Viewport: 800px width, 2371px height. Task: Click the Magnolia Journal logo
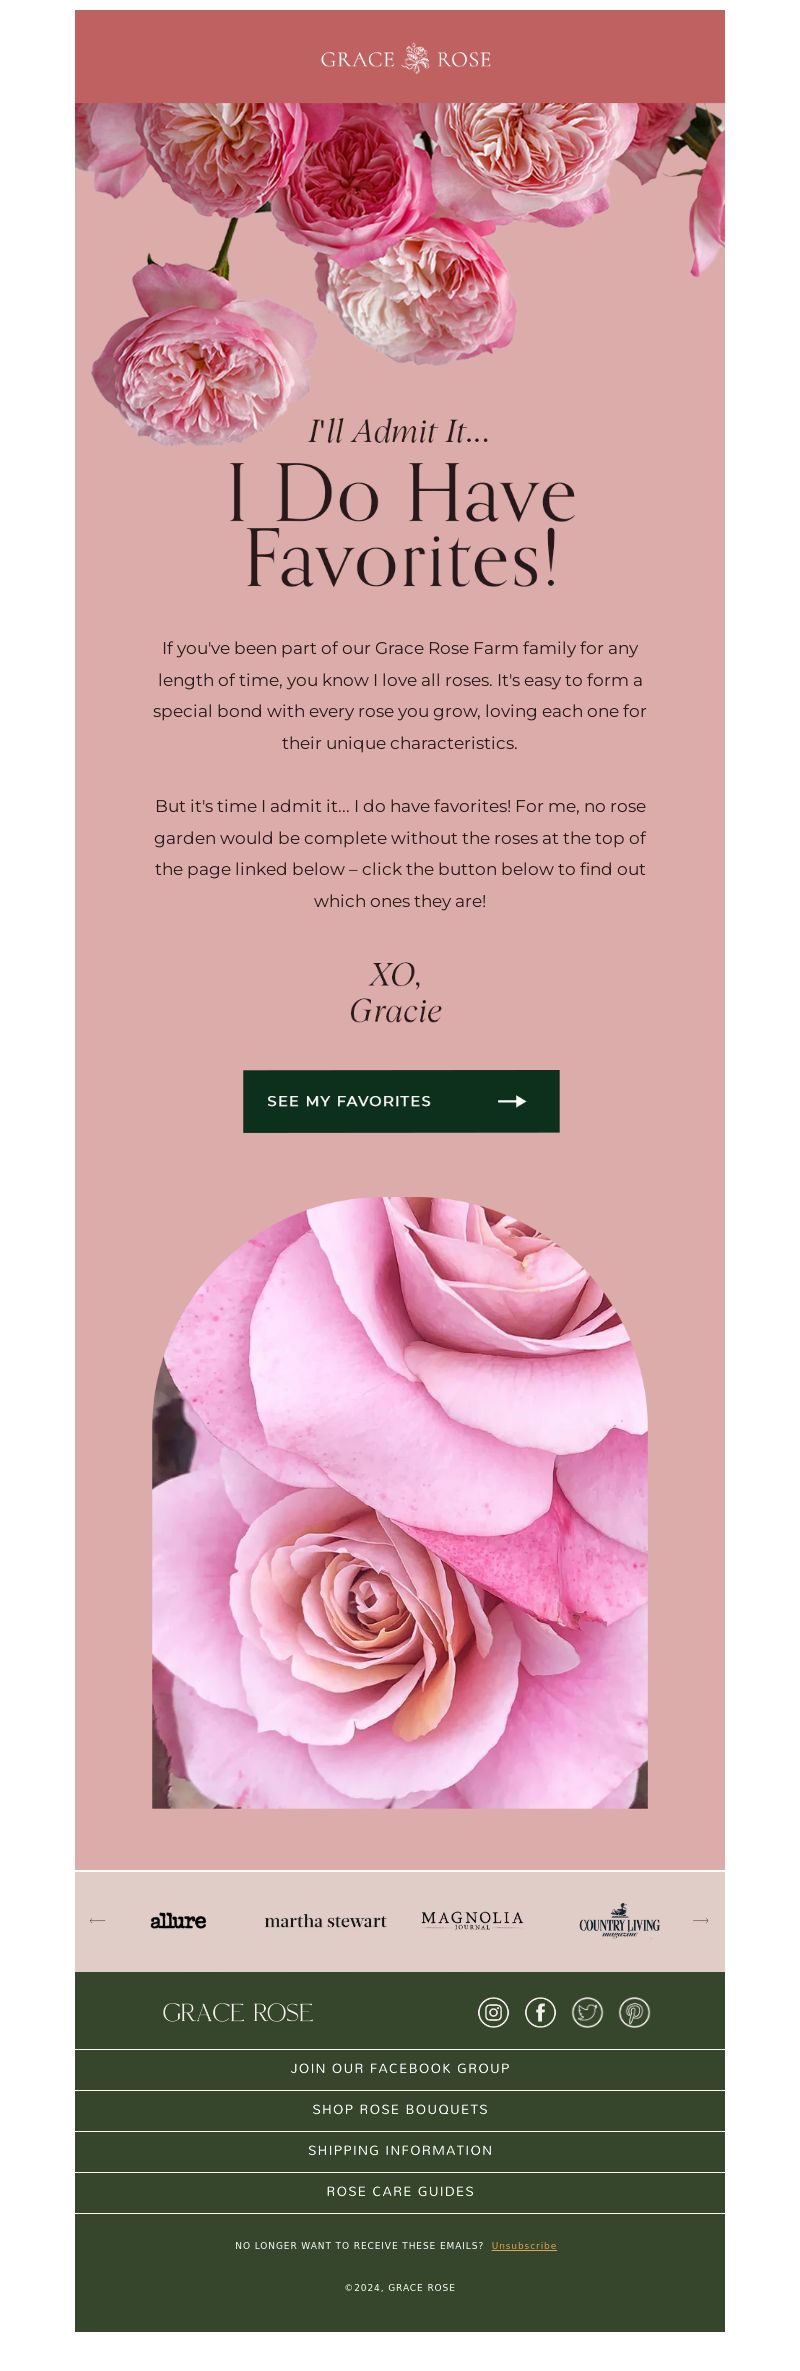pos(472,1919)
